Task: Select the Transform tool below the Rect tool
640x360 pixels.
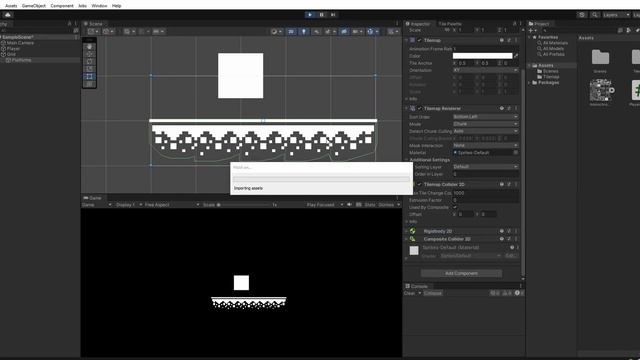Action: tap(89, 84)
